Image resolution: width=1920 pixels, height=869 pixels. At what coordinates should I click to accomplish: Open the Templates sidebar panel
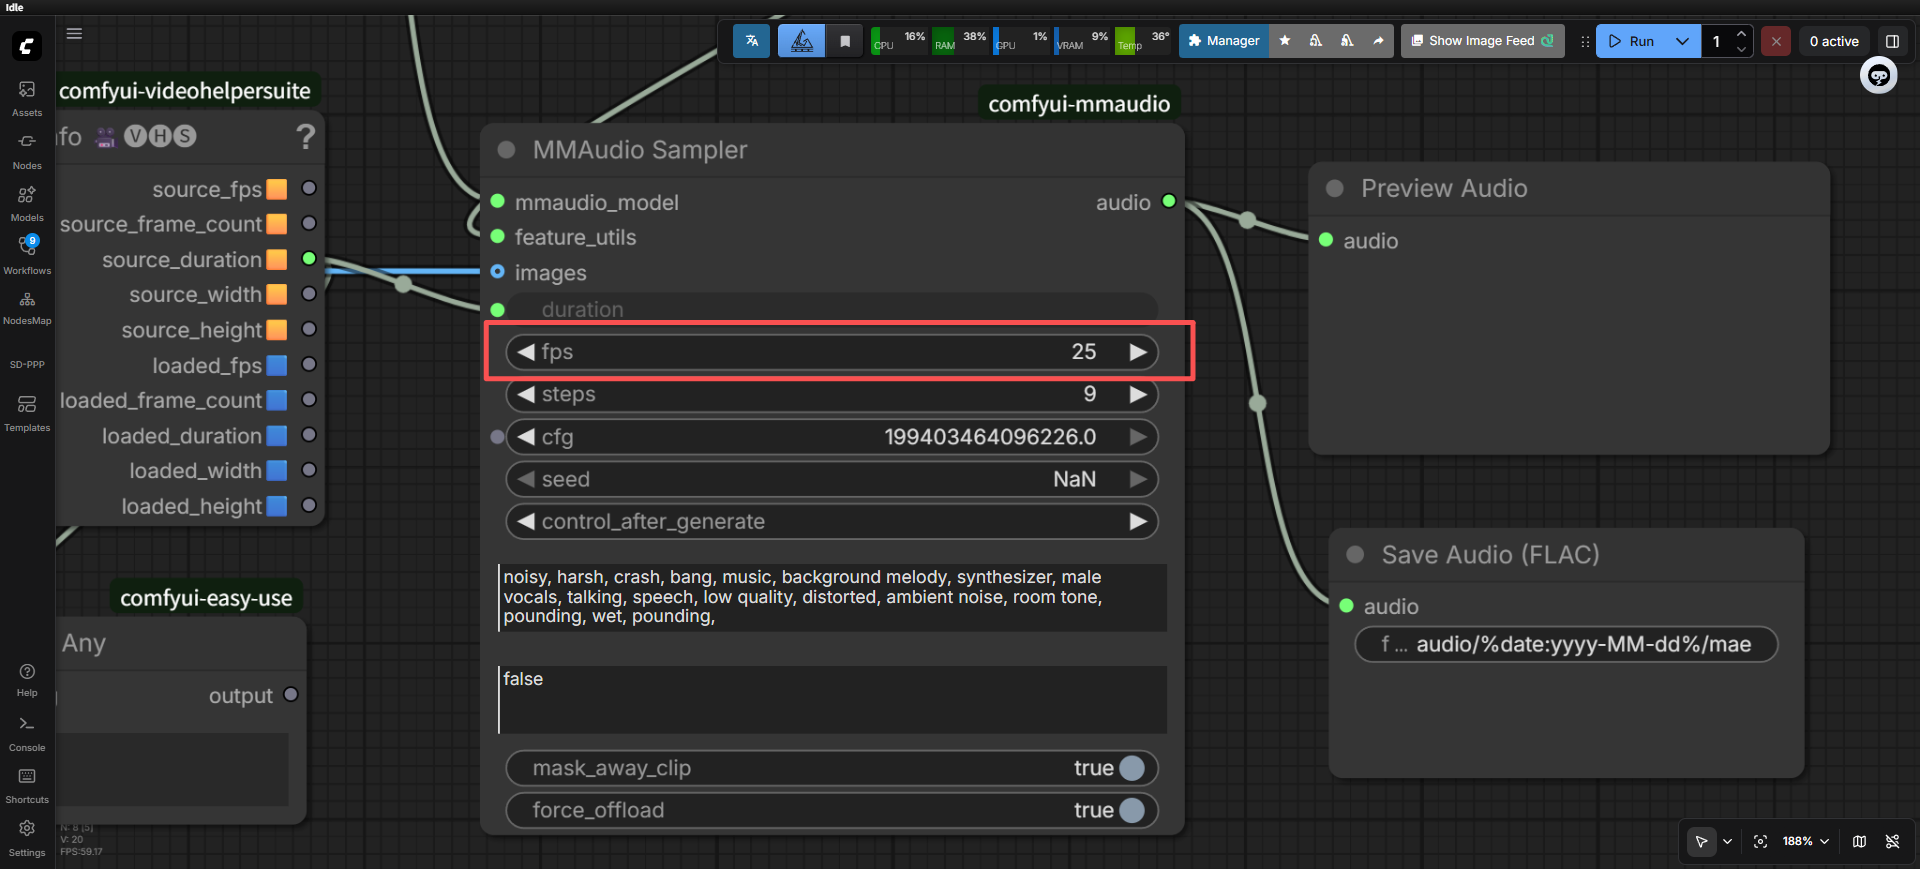(x=27, y=413)
